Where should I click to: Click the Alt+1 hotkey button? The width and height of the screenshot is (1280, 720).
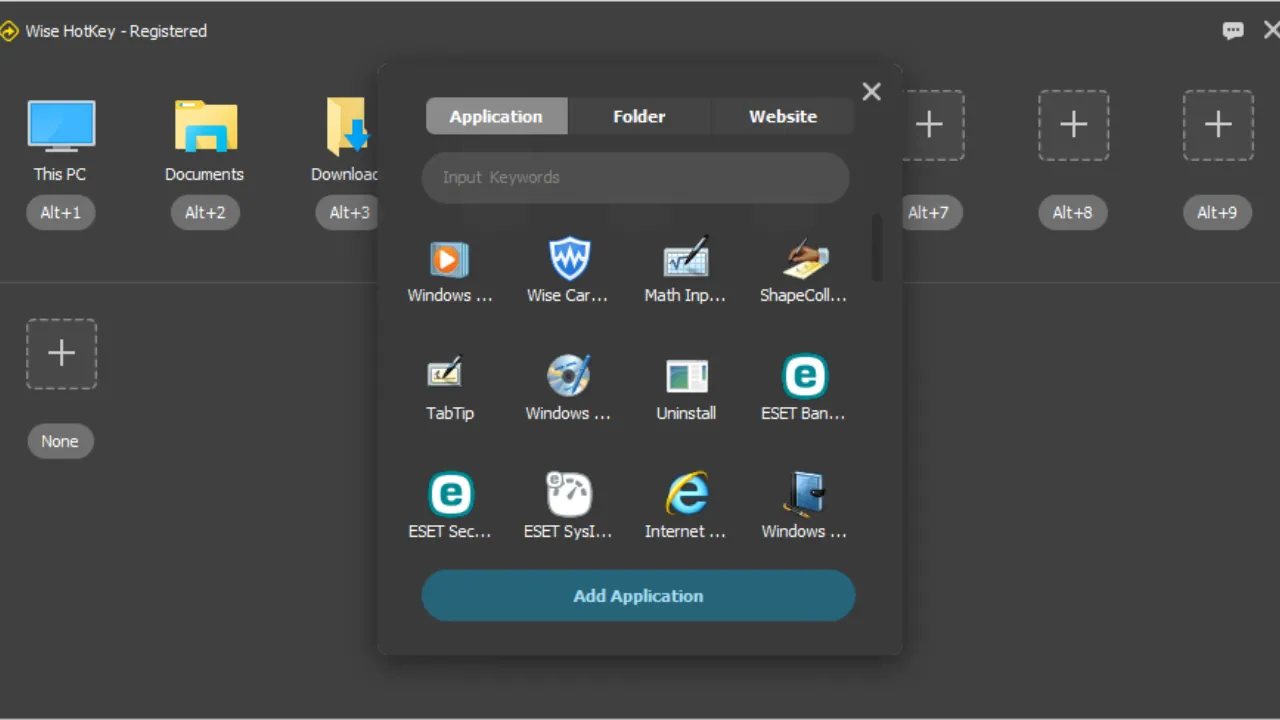pyautogui.click(x=61, y=212)
